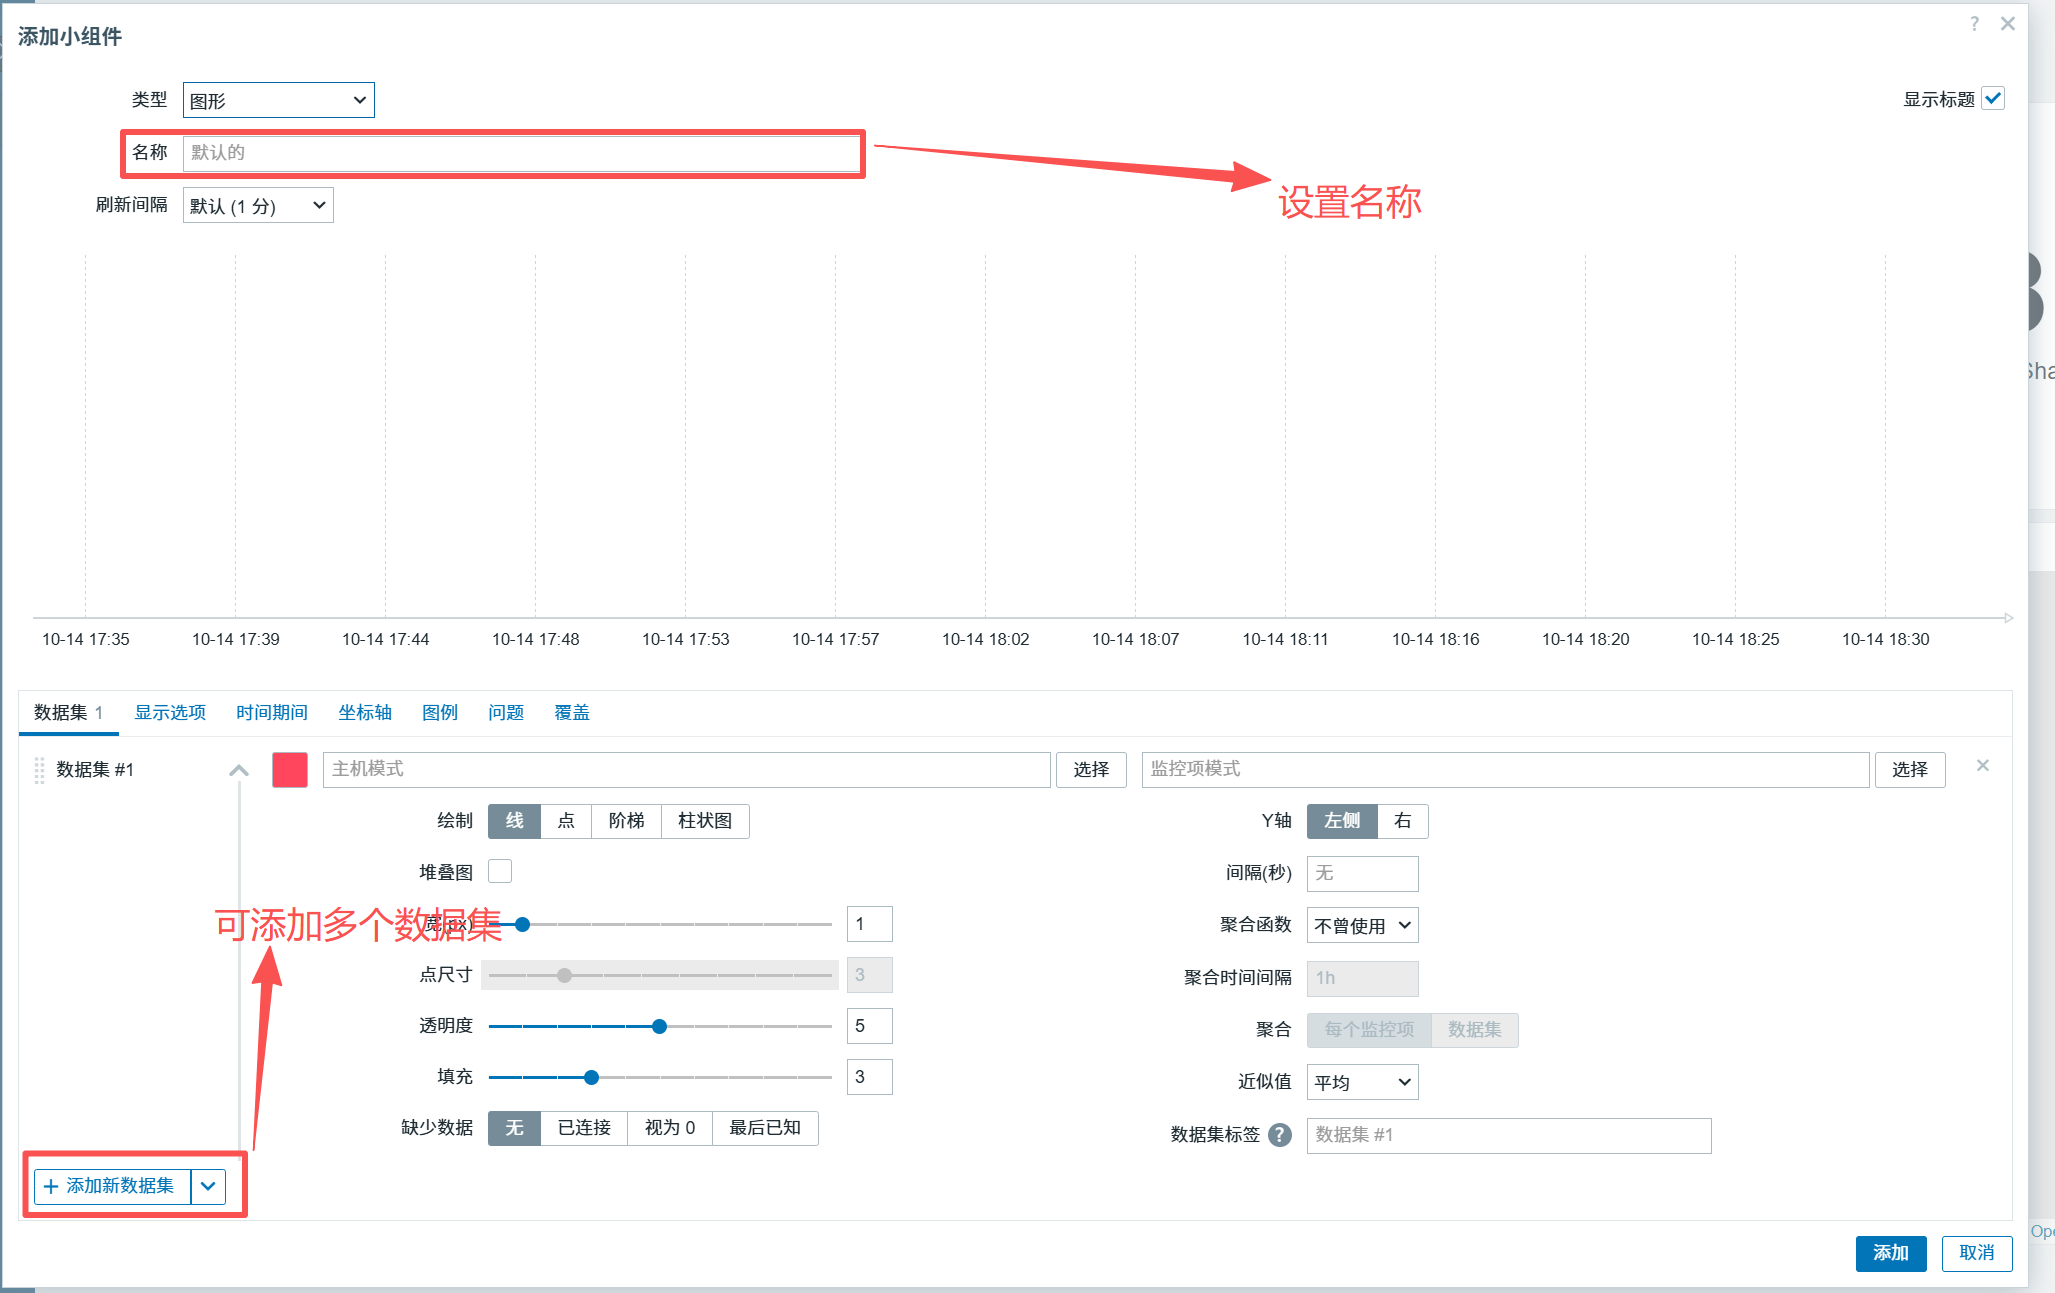Image resolution: width=2055 pixels, height=1293 pixels.
Task: Set Y-axis to right side
Action: coord(1402,821)
